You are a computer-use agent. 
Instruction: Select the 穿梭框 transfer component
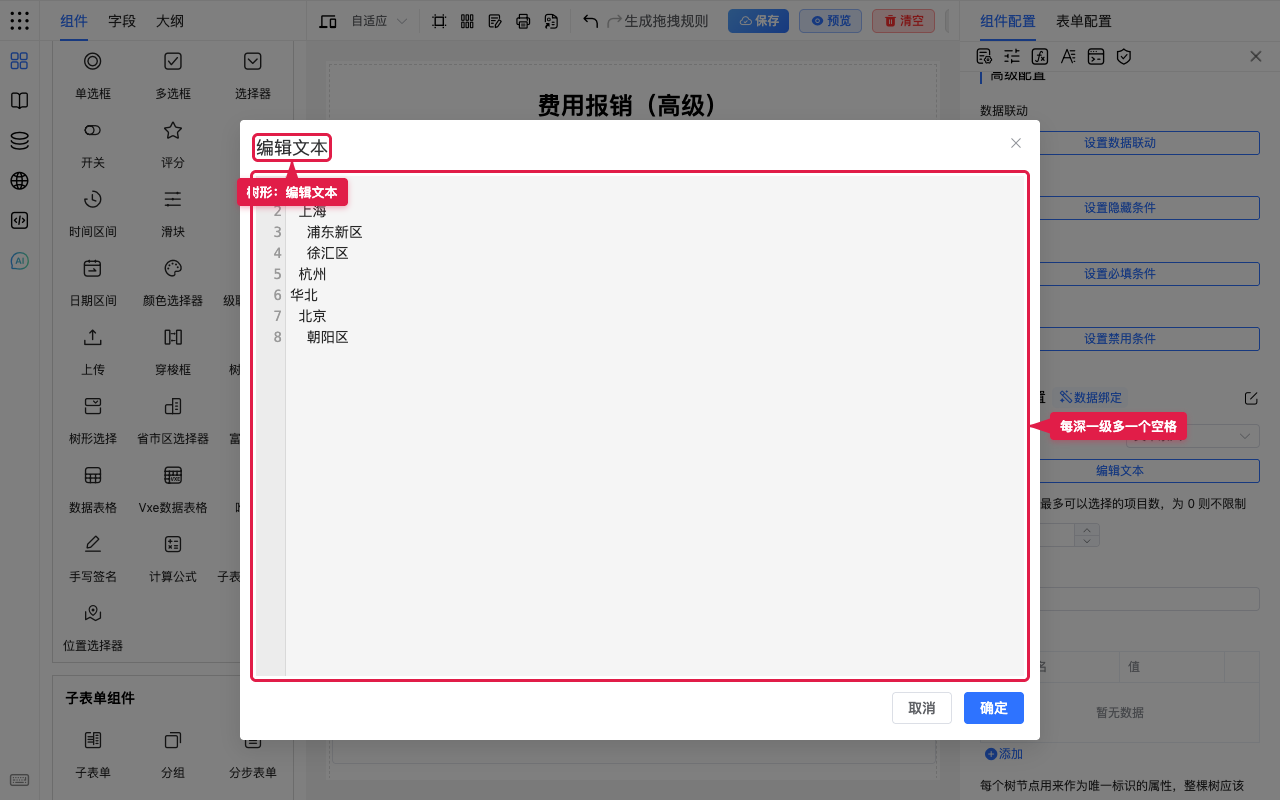(x=173, y=351)
